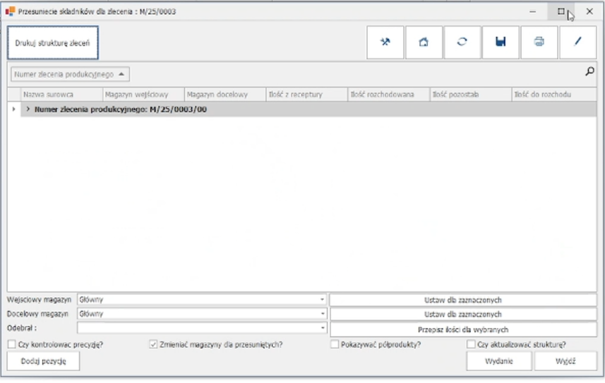Click the floppy disk save icon
Image resolution: width=605 pixels, height=383 pixels.
[501, 42]
